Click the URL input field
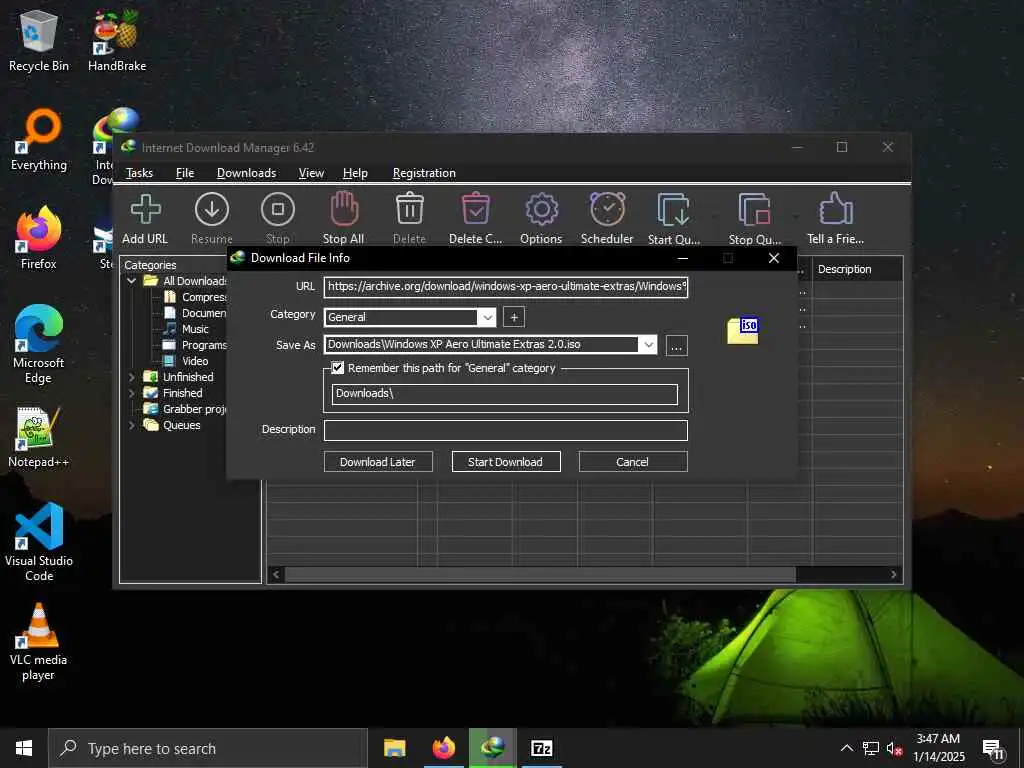Image resolution: width=1024 pixels, height=768 pixels. pyautogui.click(x=505, y=287)
